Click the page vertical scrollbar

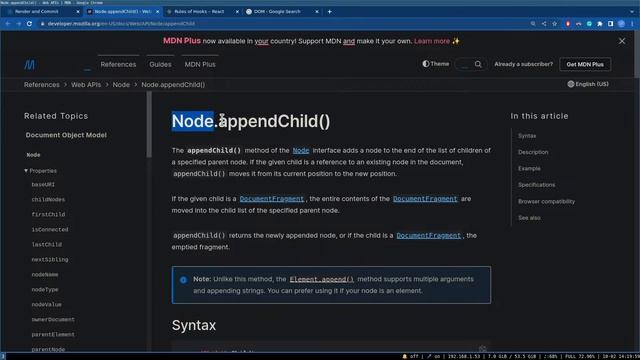tap(637, 53)
